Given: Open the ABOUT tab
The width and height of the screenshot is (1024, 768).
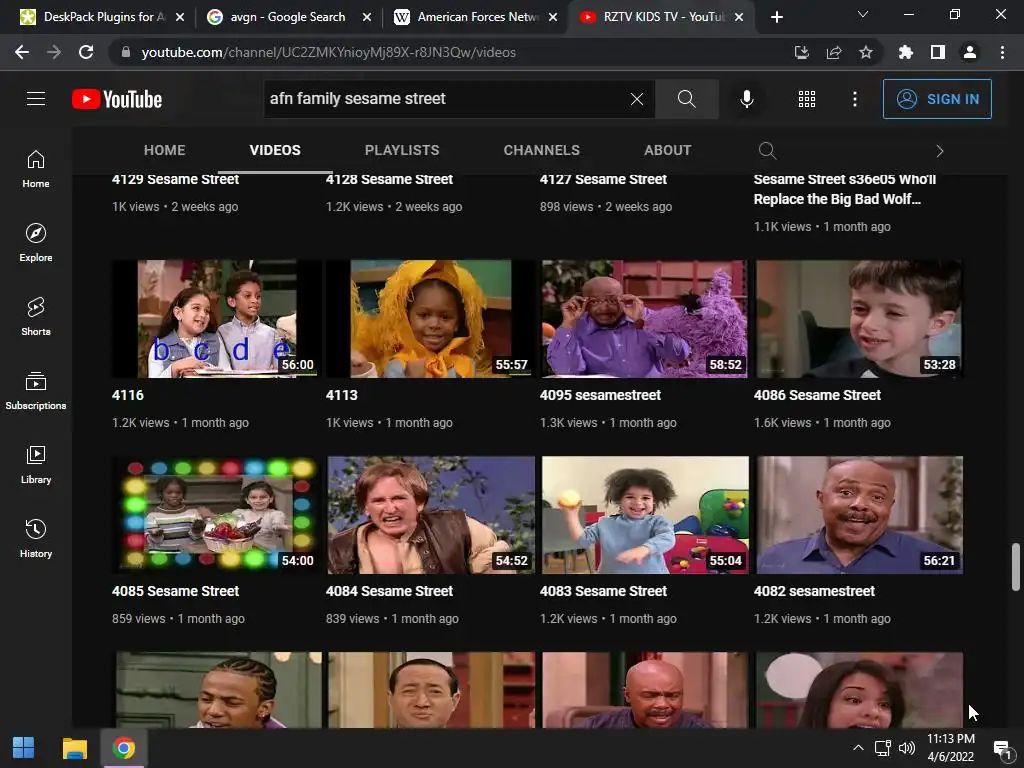Looking at the screenshot, I should pyautogui.click(x=667, y=150).
